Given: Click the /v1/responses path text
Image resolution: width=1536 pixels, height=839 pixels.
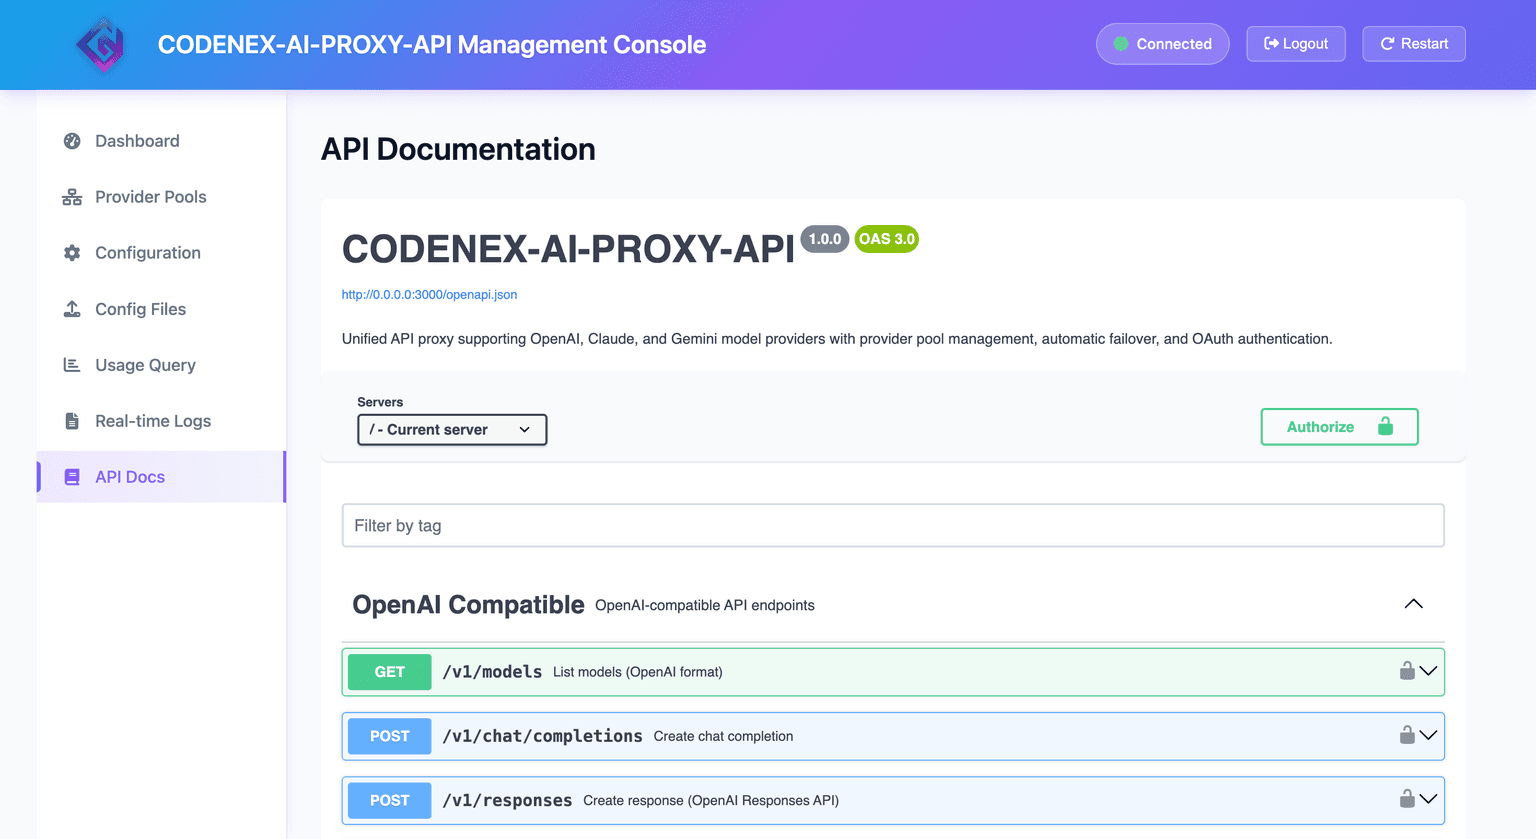Looking at the screenshot, I should tap(507, 800).
